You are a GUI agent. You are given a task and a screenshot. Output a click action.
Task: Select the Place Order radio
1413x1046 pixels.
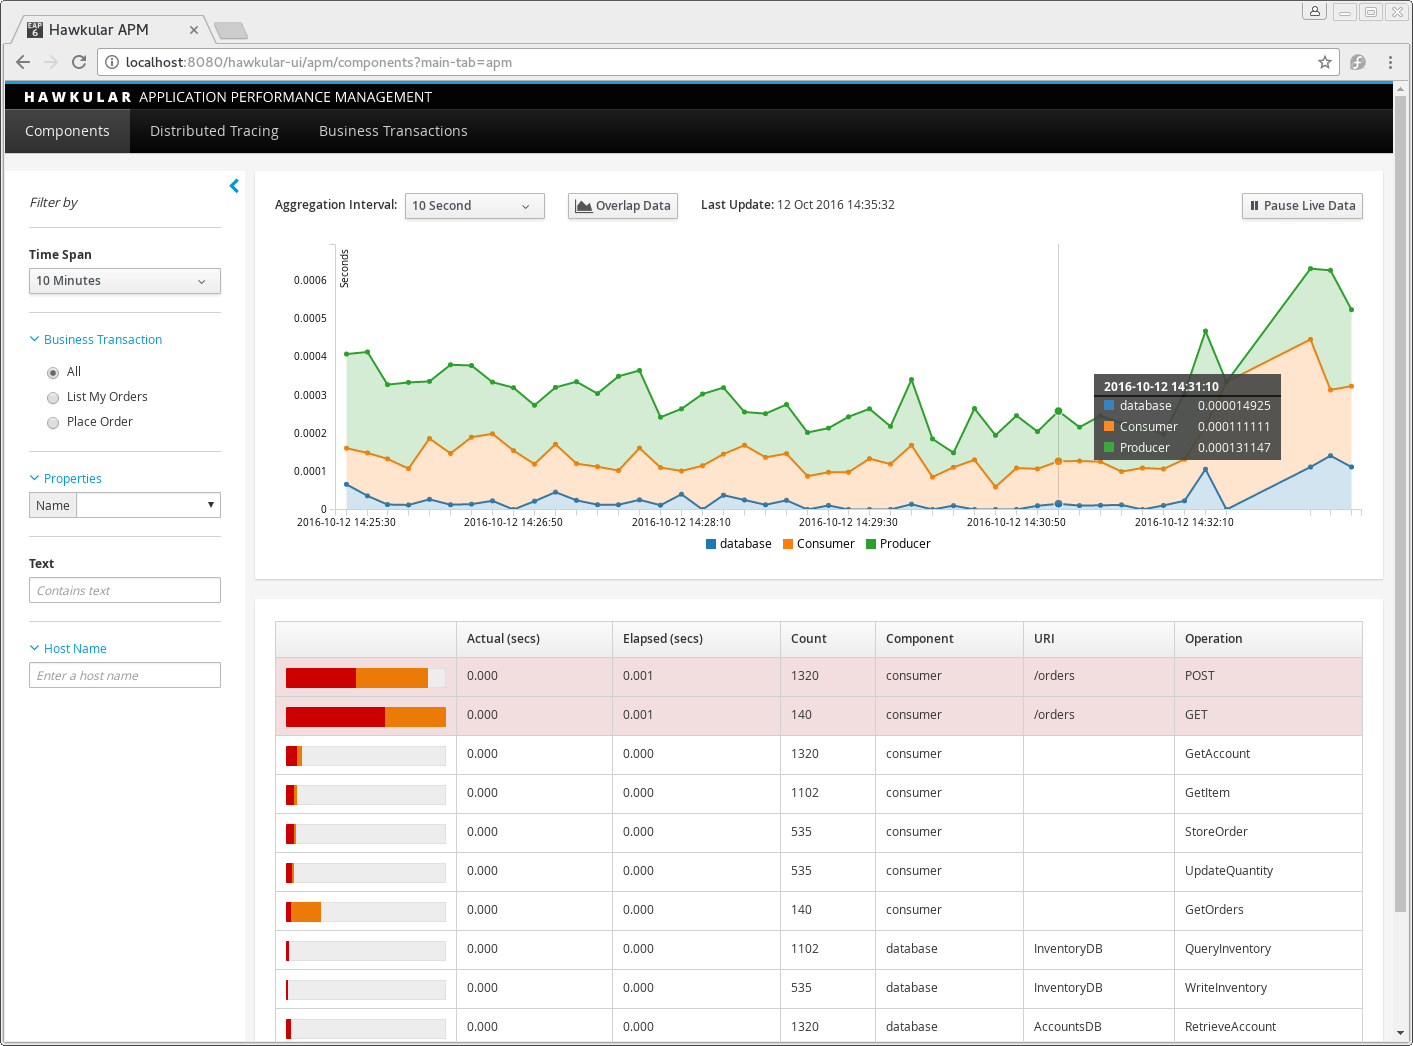53,423
